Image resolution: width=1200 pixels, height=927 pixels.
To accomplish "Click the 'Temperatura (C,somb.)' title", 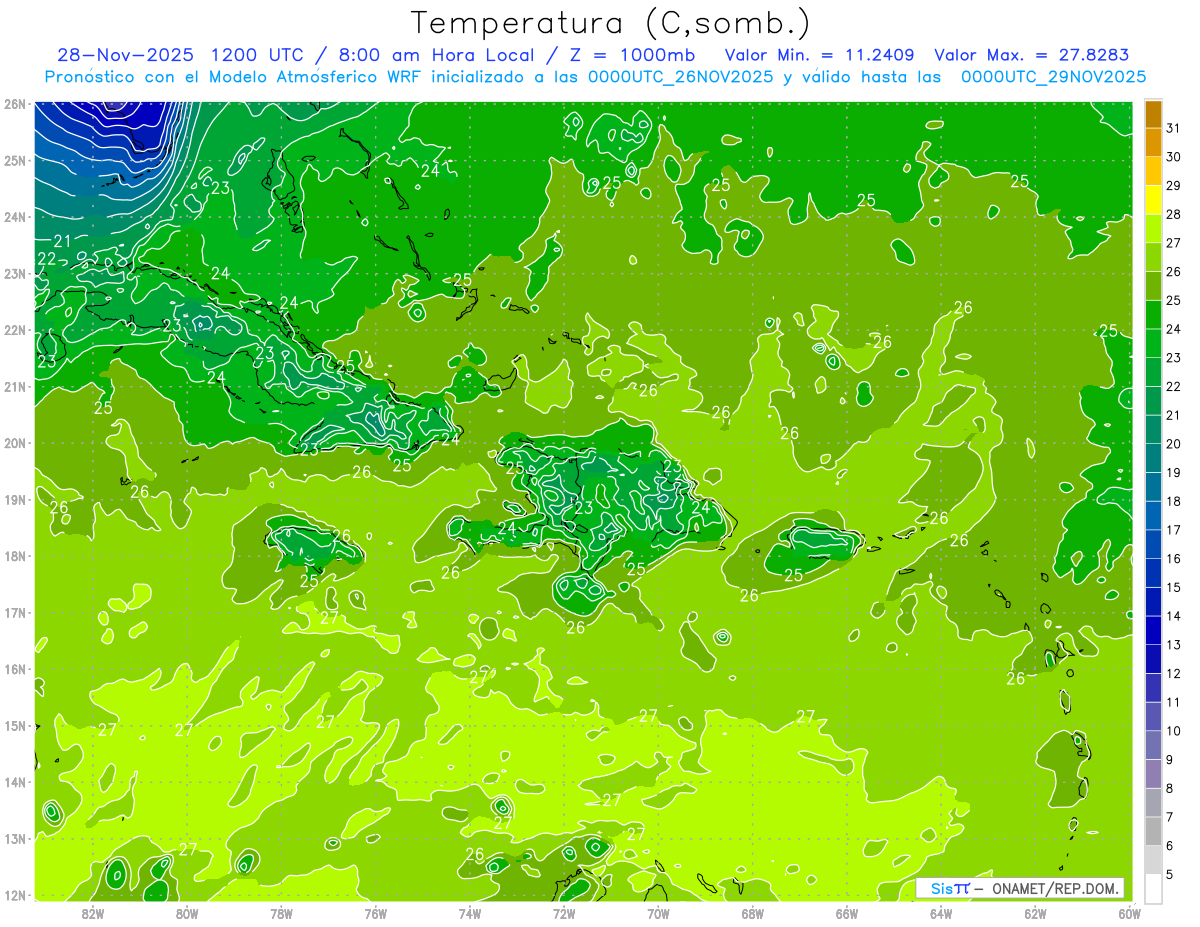I will (611, 23).
